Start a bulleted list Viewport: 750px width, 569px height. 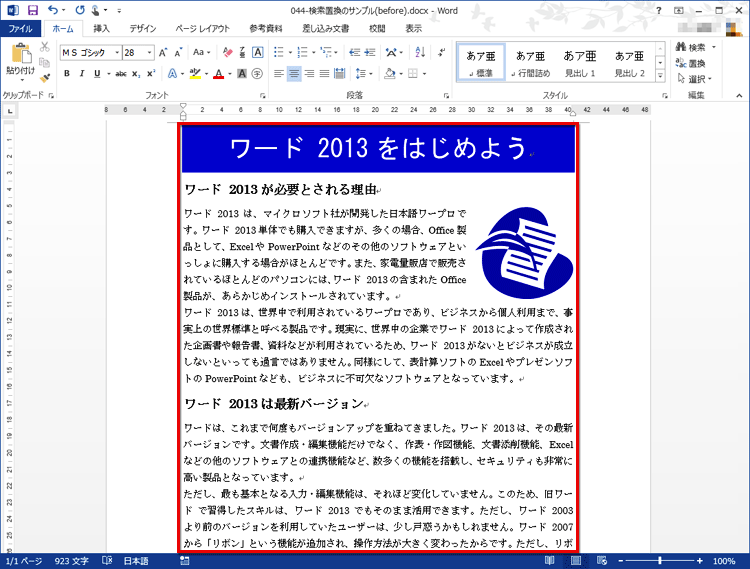coord(278,52)
